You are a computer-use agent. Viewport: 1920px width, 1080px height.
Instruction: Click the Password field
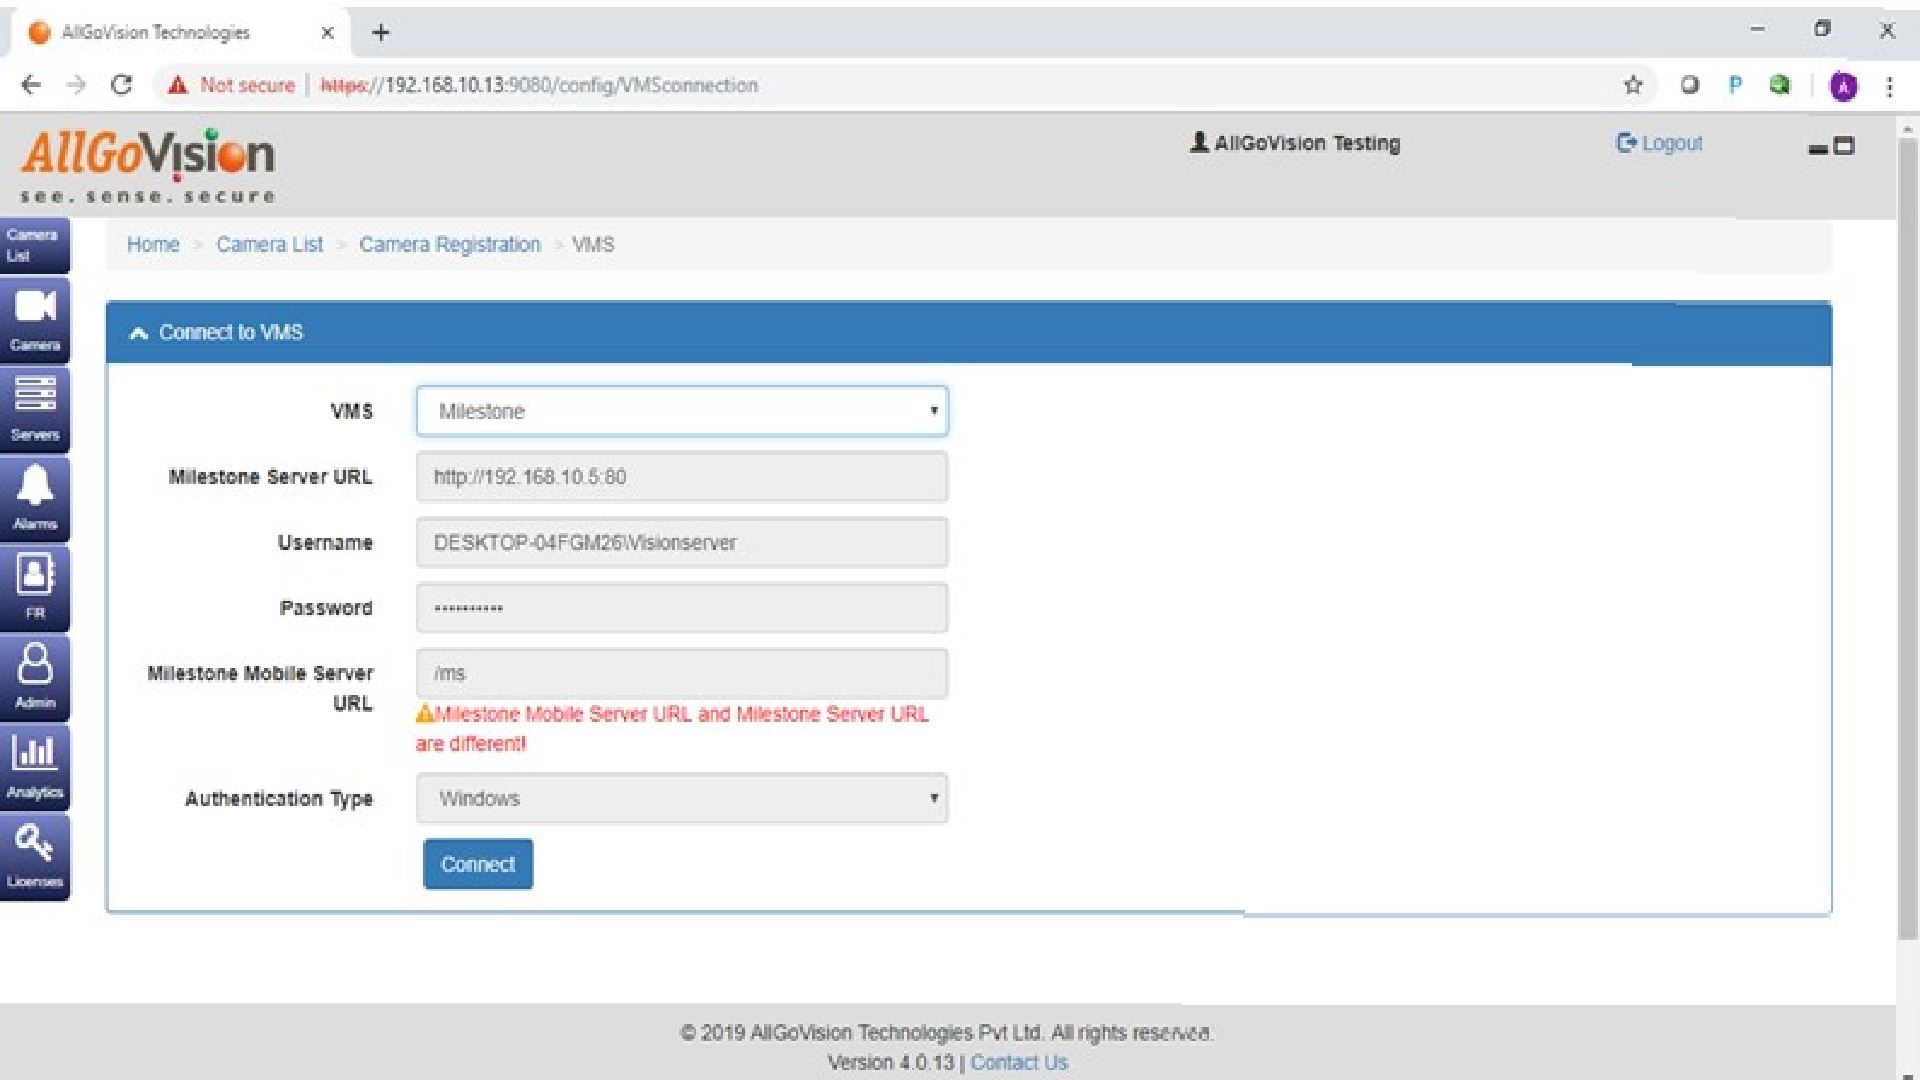682,608
